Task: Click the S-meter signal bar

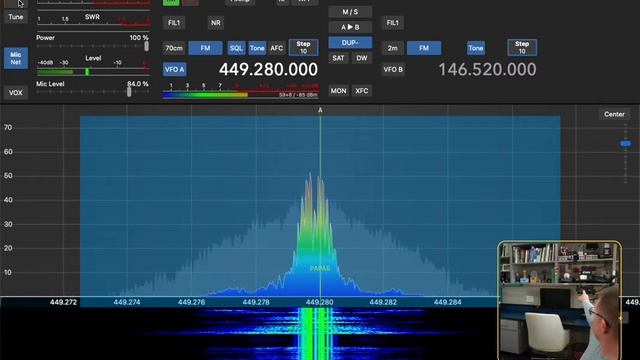Action: 241,95
